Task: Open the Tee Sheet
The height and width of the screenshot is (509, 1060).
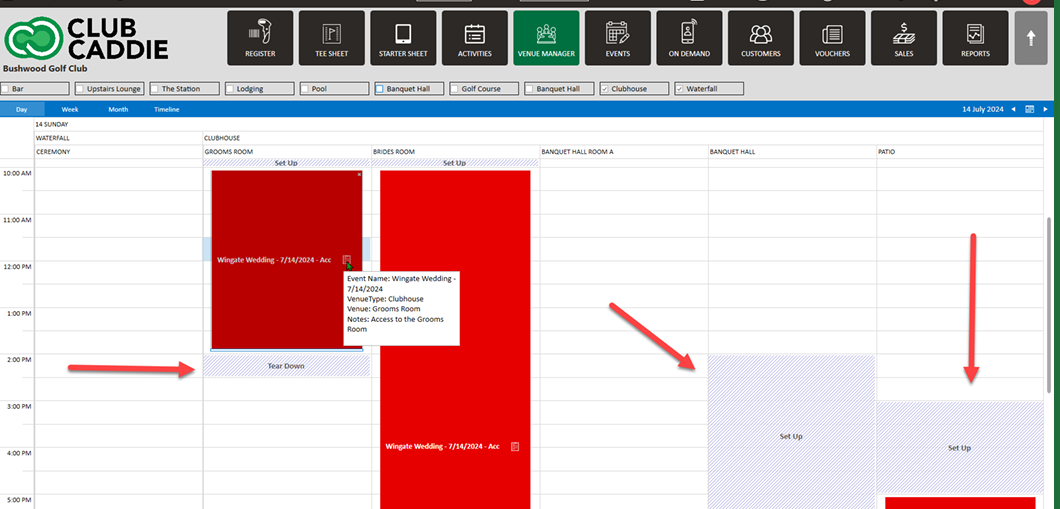Action: (331, 38)
